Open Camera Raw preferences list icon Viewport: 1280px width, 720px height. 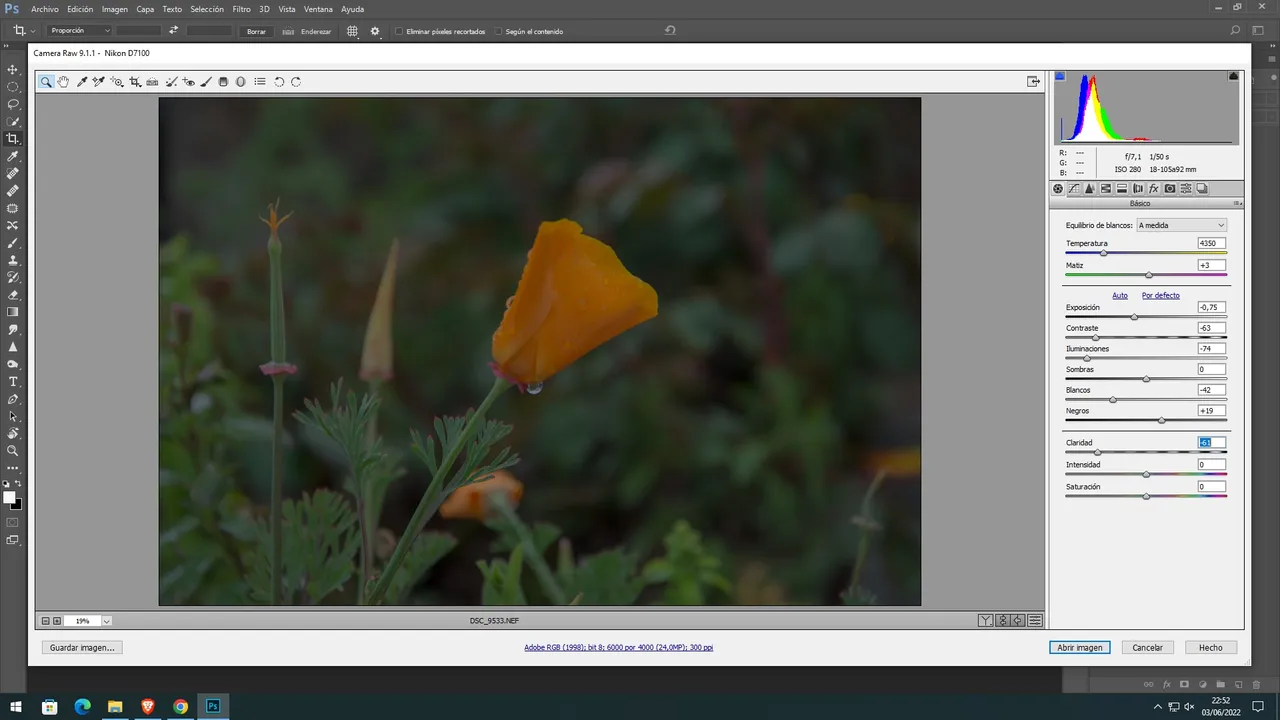pos(260,82)
